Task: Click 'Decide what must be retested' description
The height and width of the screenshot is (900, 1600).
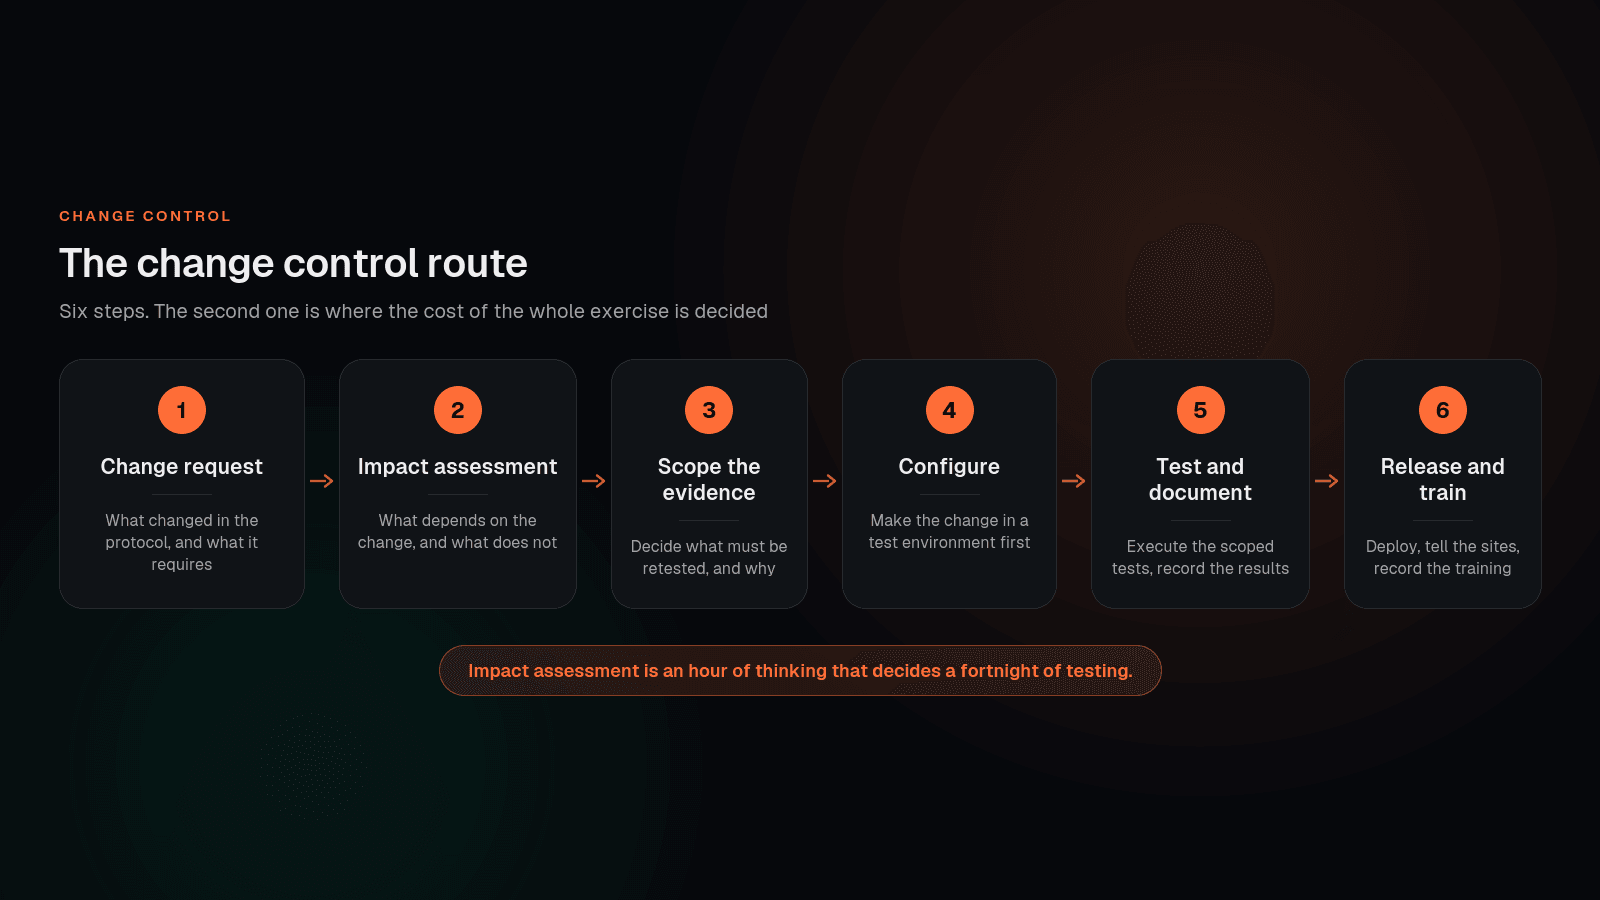Action: pos(709,557)
